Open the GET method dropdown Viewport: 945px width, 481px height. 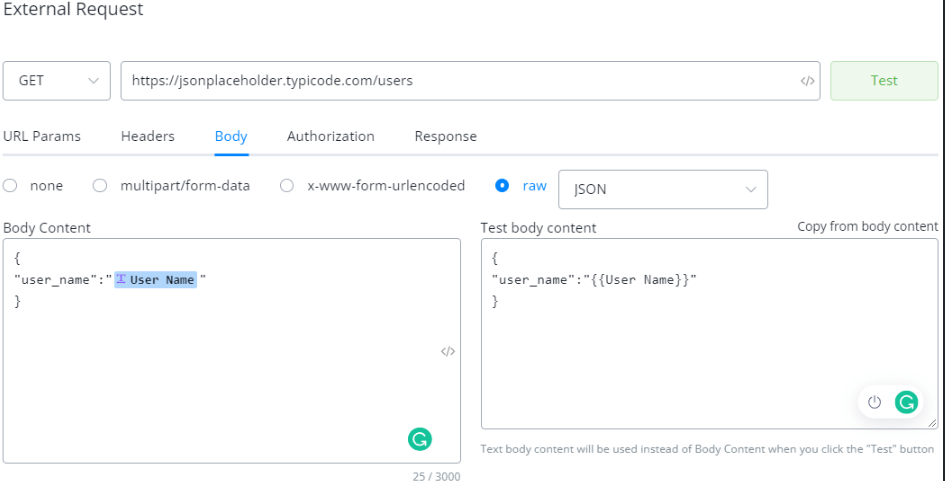[56, 81]
